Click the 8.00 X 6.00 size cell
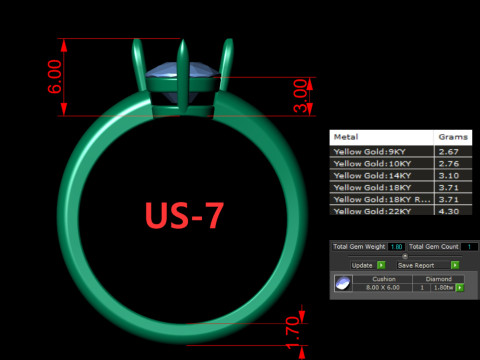This screenshot has width=480, height=360. [x=383, y=287]
